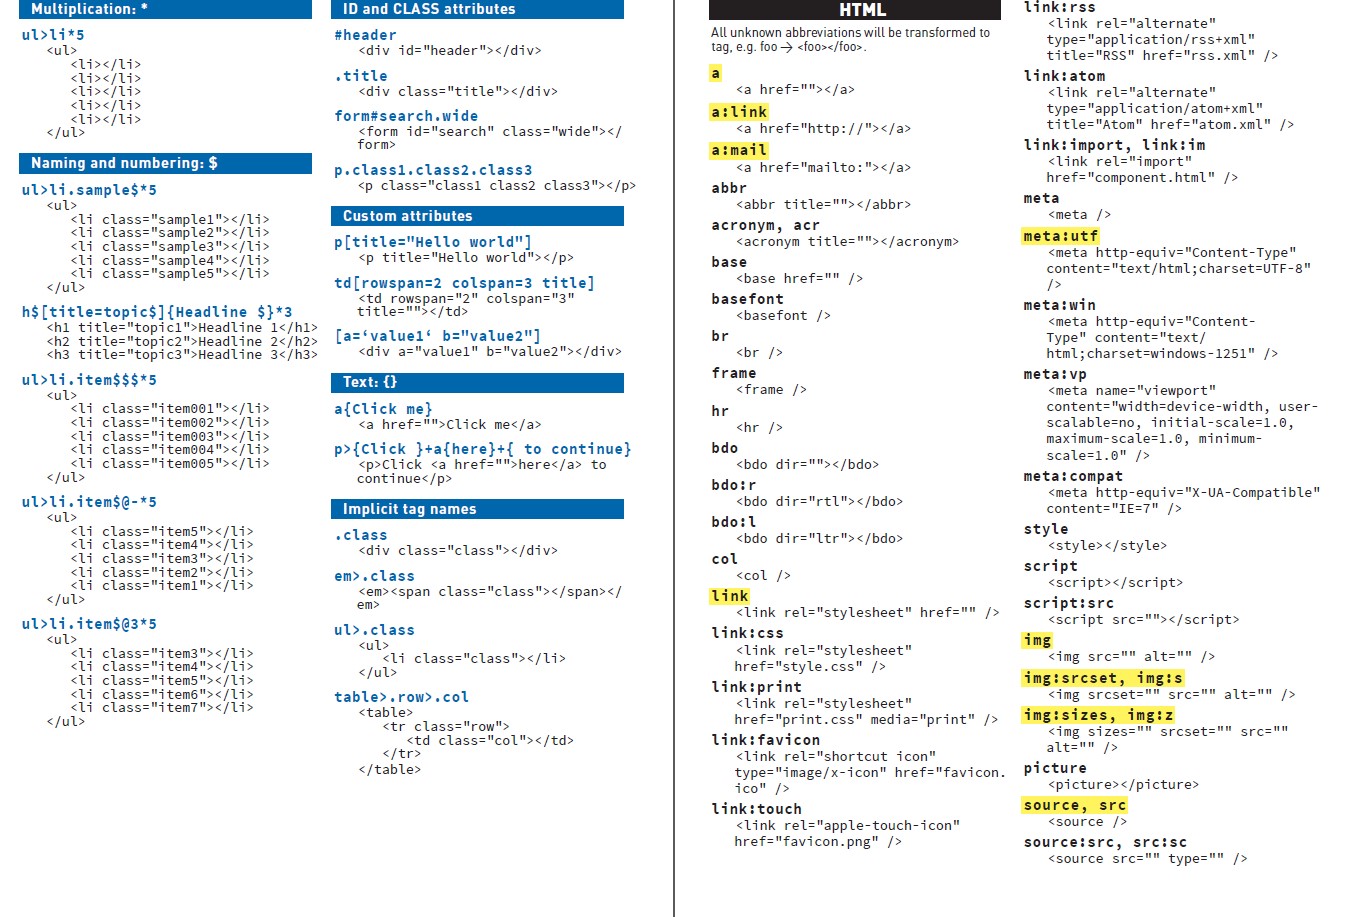
Task: Click the 'Text: {}' section header
Action: coord(477,382)
